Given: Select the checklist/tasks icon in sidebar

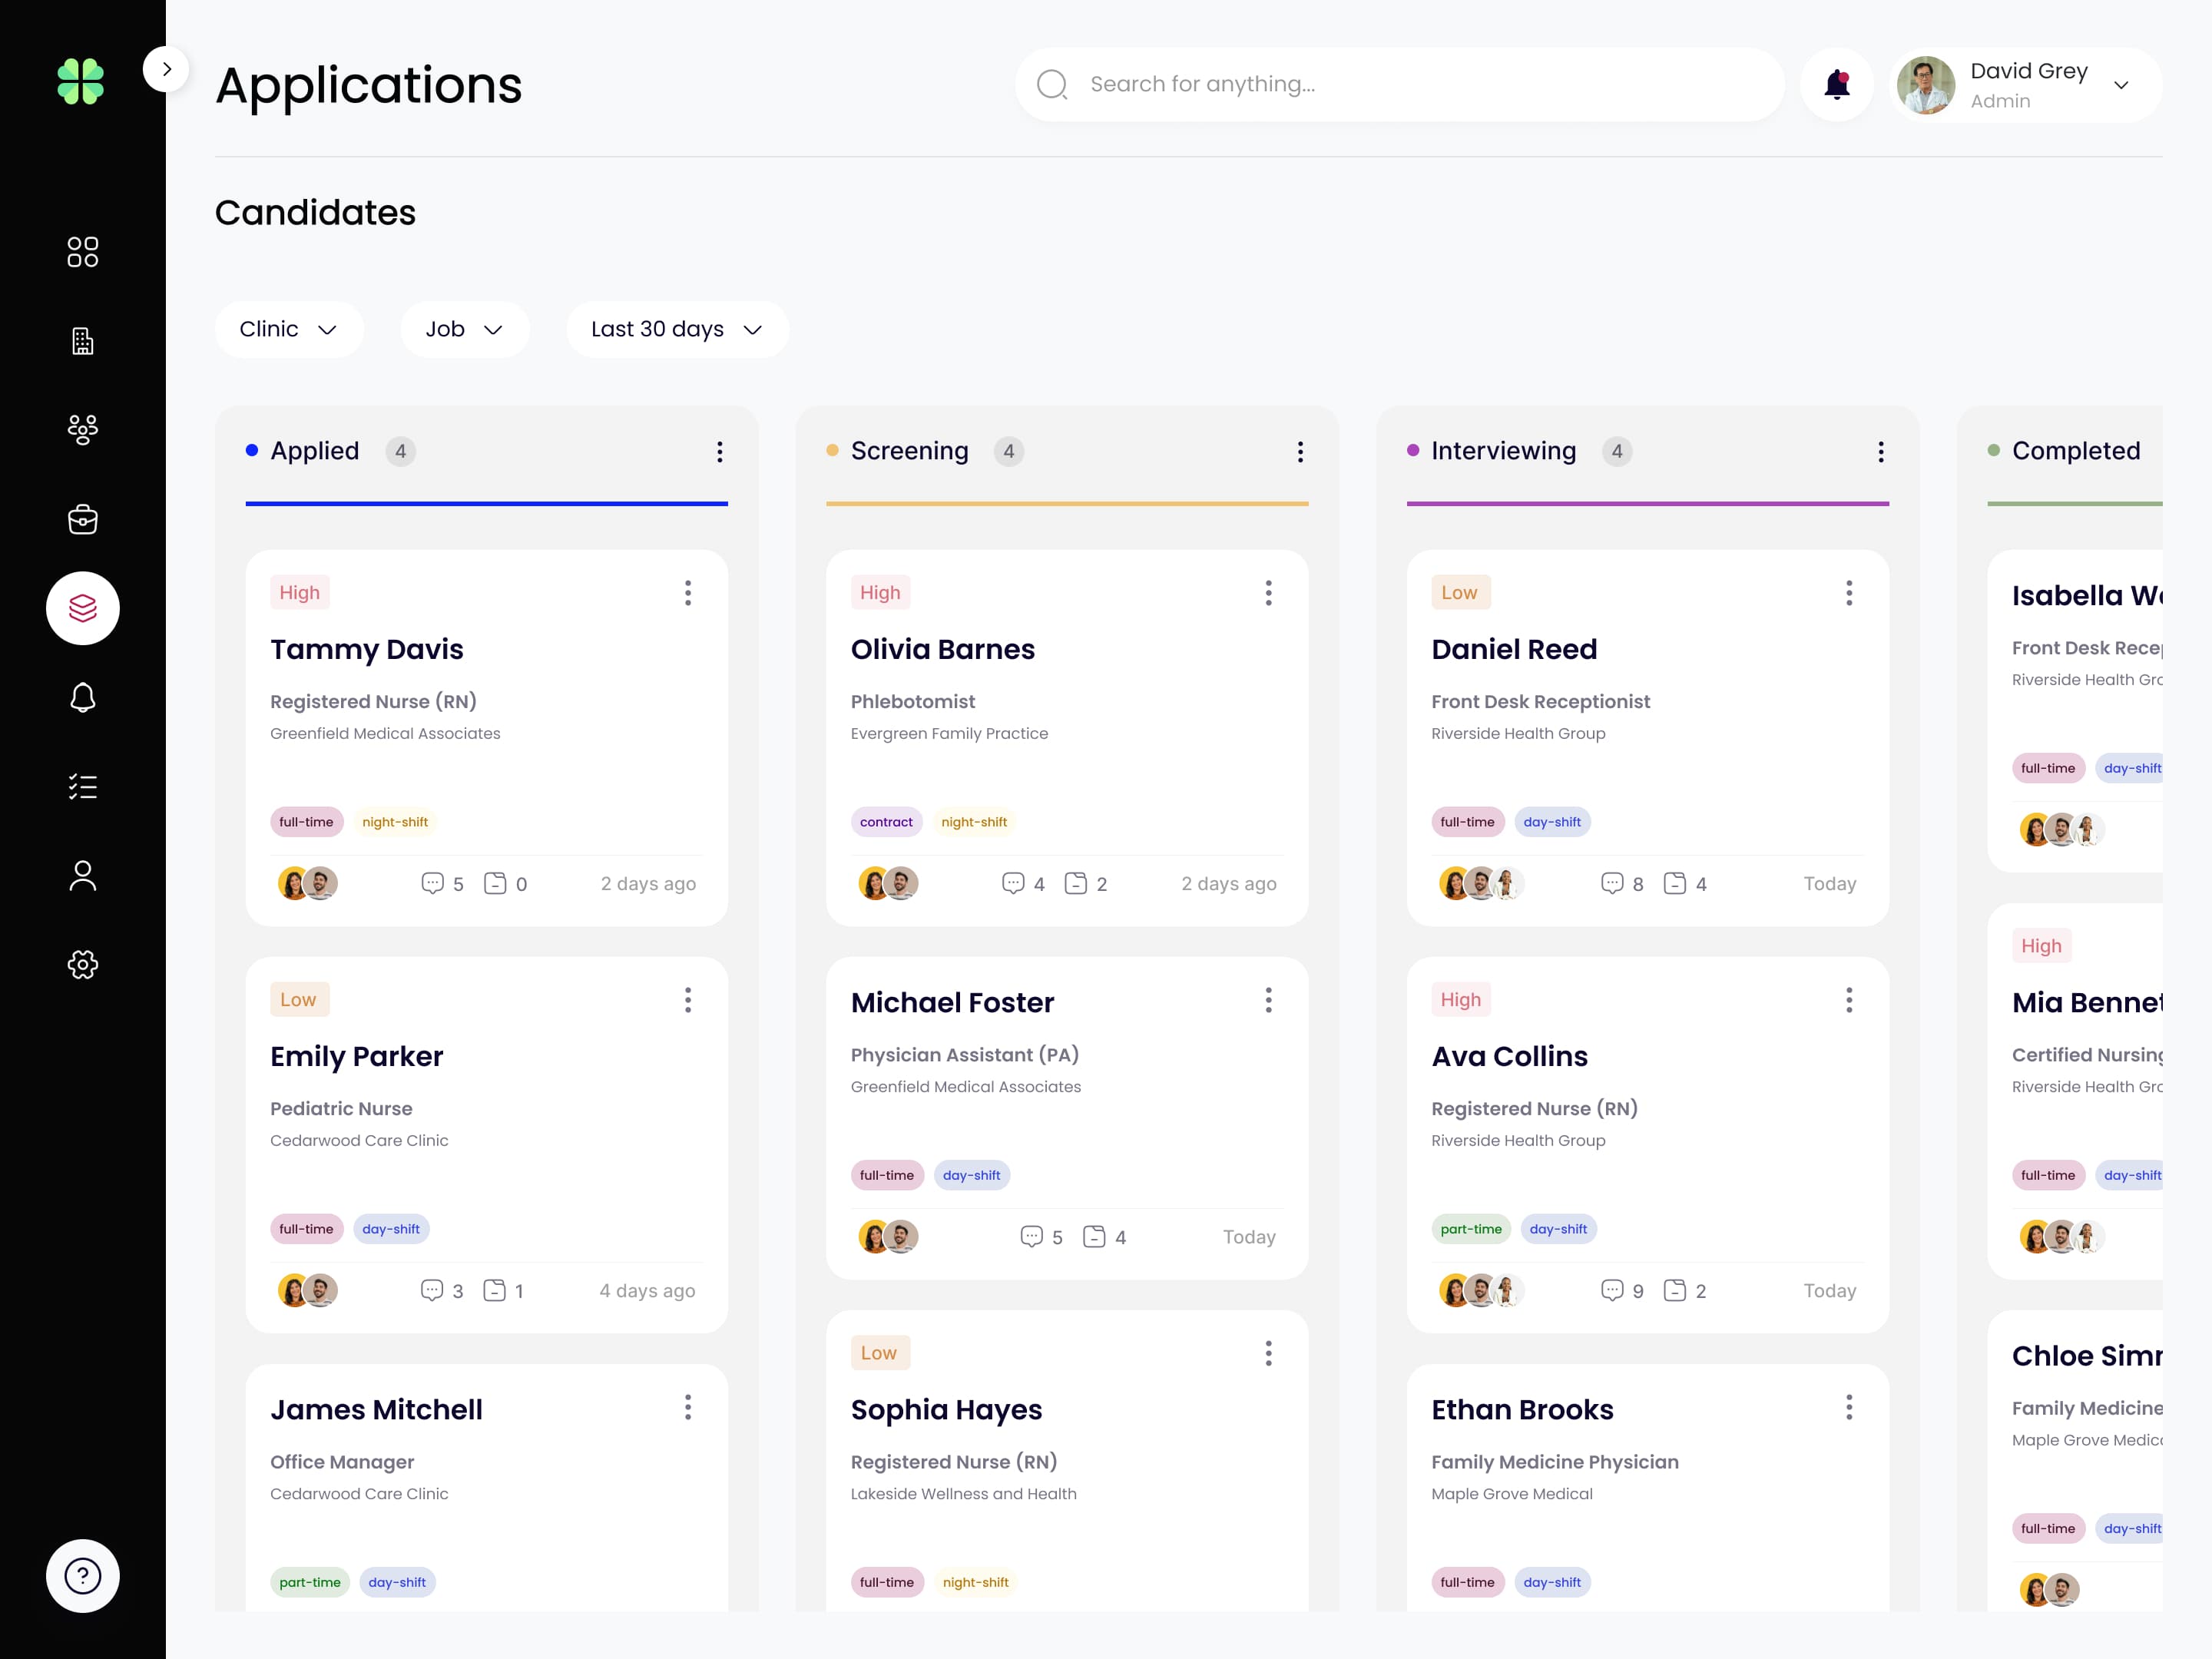Looking at the screenshot, I should 82,786.
